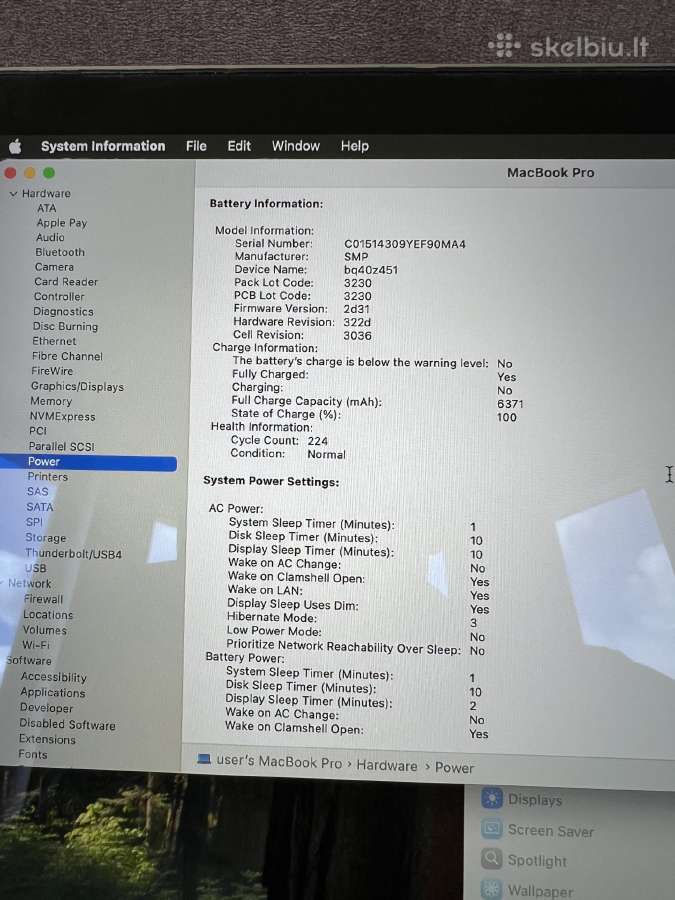Image resolution: width=675 pixels, height=900 pixels.
Task: Open Spotlight icon in System Settings window
Action: 491,859
